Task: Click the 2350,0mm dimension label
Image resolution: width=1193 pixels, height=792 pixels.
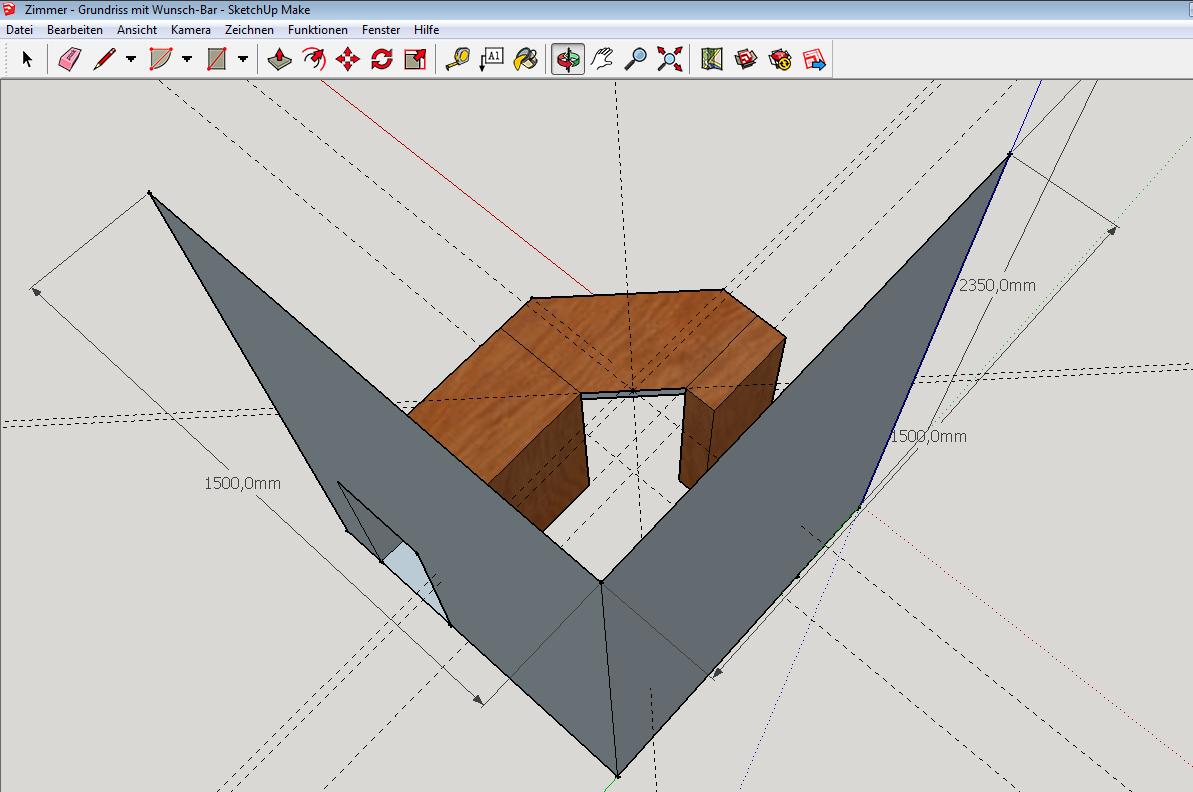Action: [997, 285]
